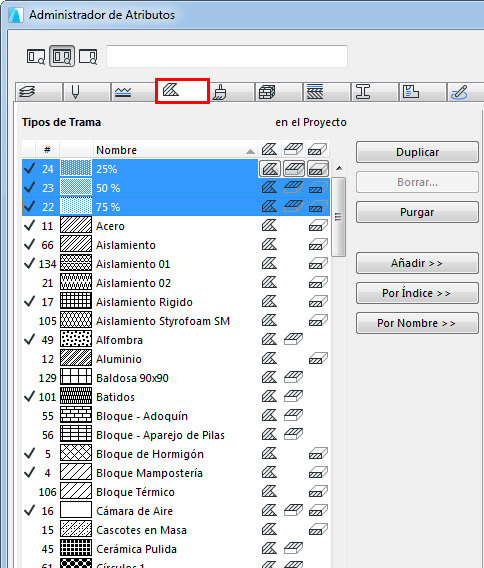
Task: Click cut fill icon for Bloque de Hormigón
Action: coord(318,454)
